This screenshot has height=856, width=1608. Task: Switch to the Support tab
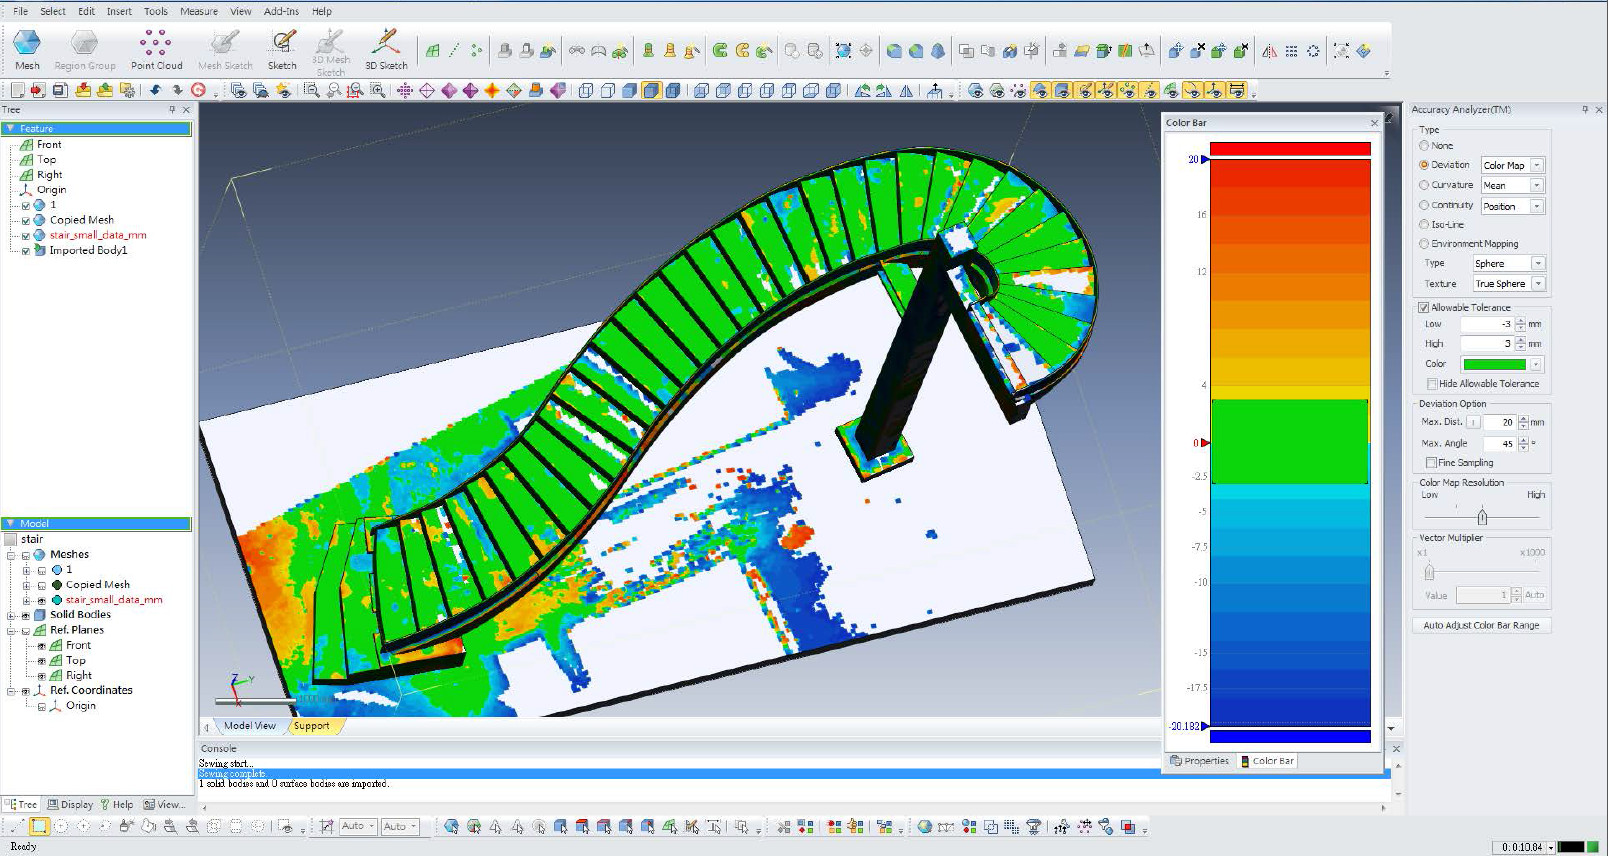coord(311,726)
